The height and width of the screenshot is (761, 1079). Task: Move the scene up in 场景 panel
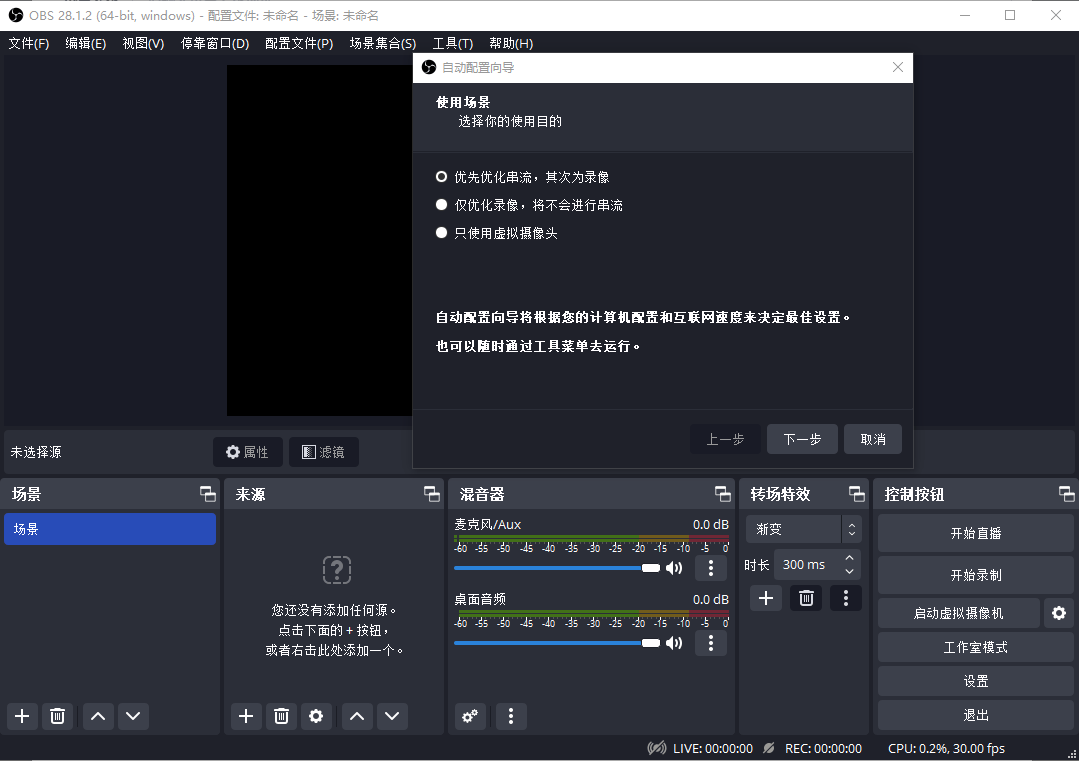click(x=98, y=716)
